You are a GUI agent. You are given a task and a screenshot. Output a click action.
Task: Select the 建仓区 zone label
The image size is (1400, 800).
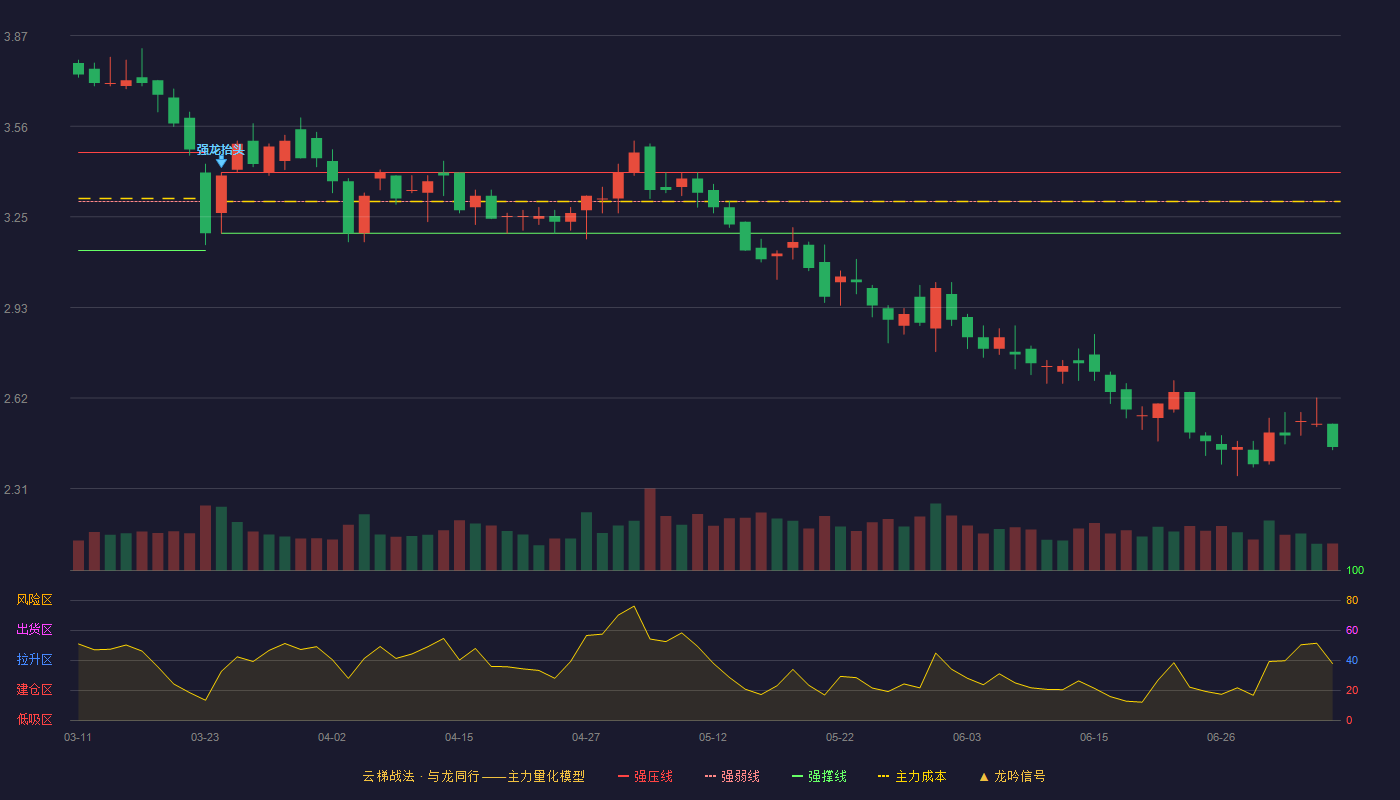pyautogui.click(x=34, y=690)
